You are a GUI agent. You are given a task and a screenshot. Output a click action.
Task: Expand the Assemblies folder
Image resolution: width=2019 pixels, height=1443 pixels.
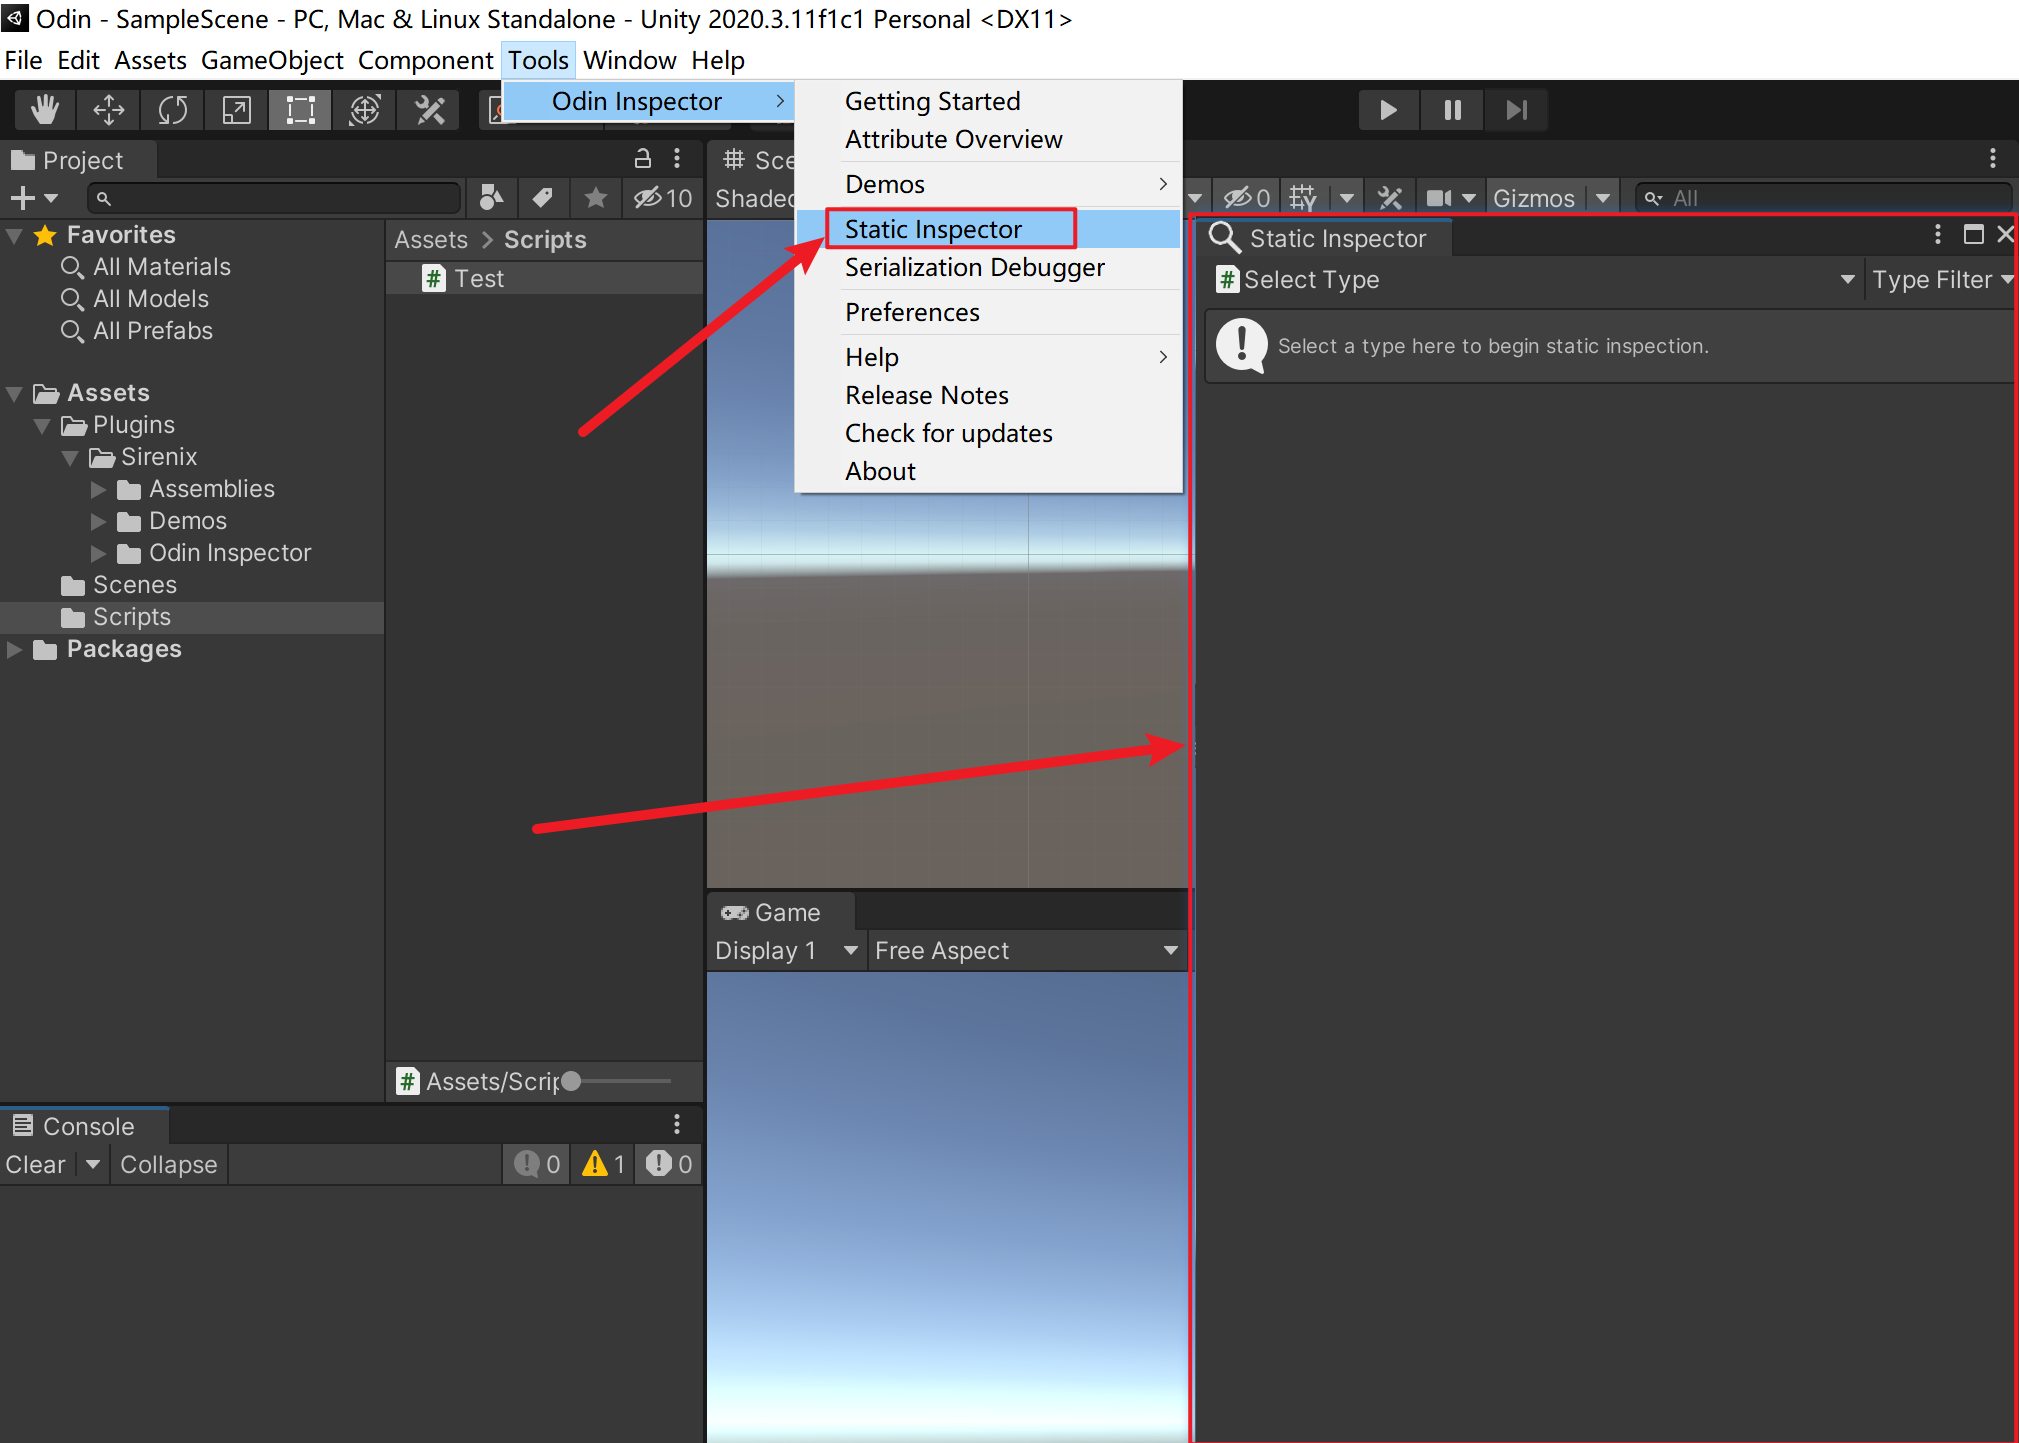click(98, 490)
